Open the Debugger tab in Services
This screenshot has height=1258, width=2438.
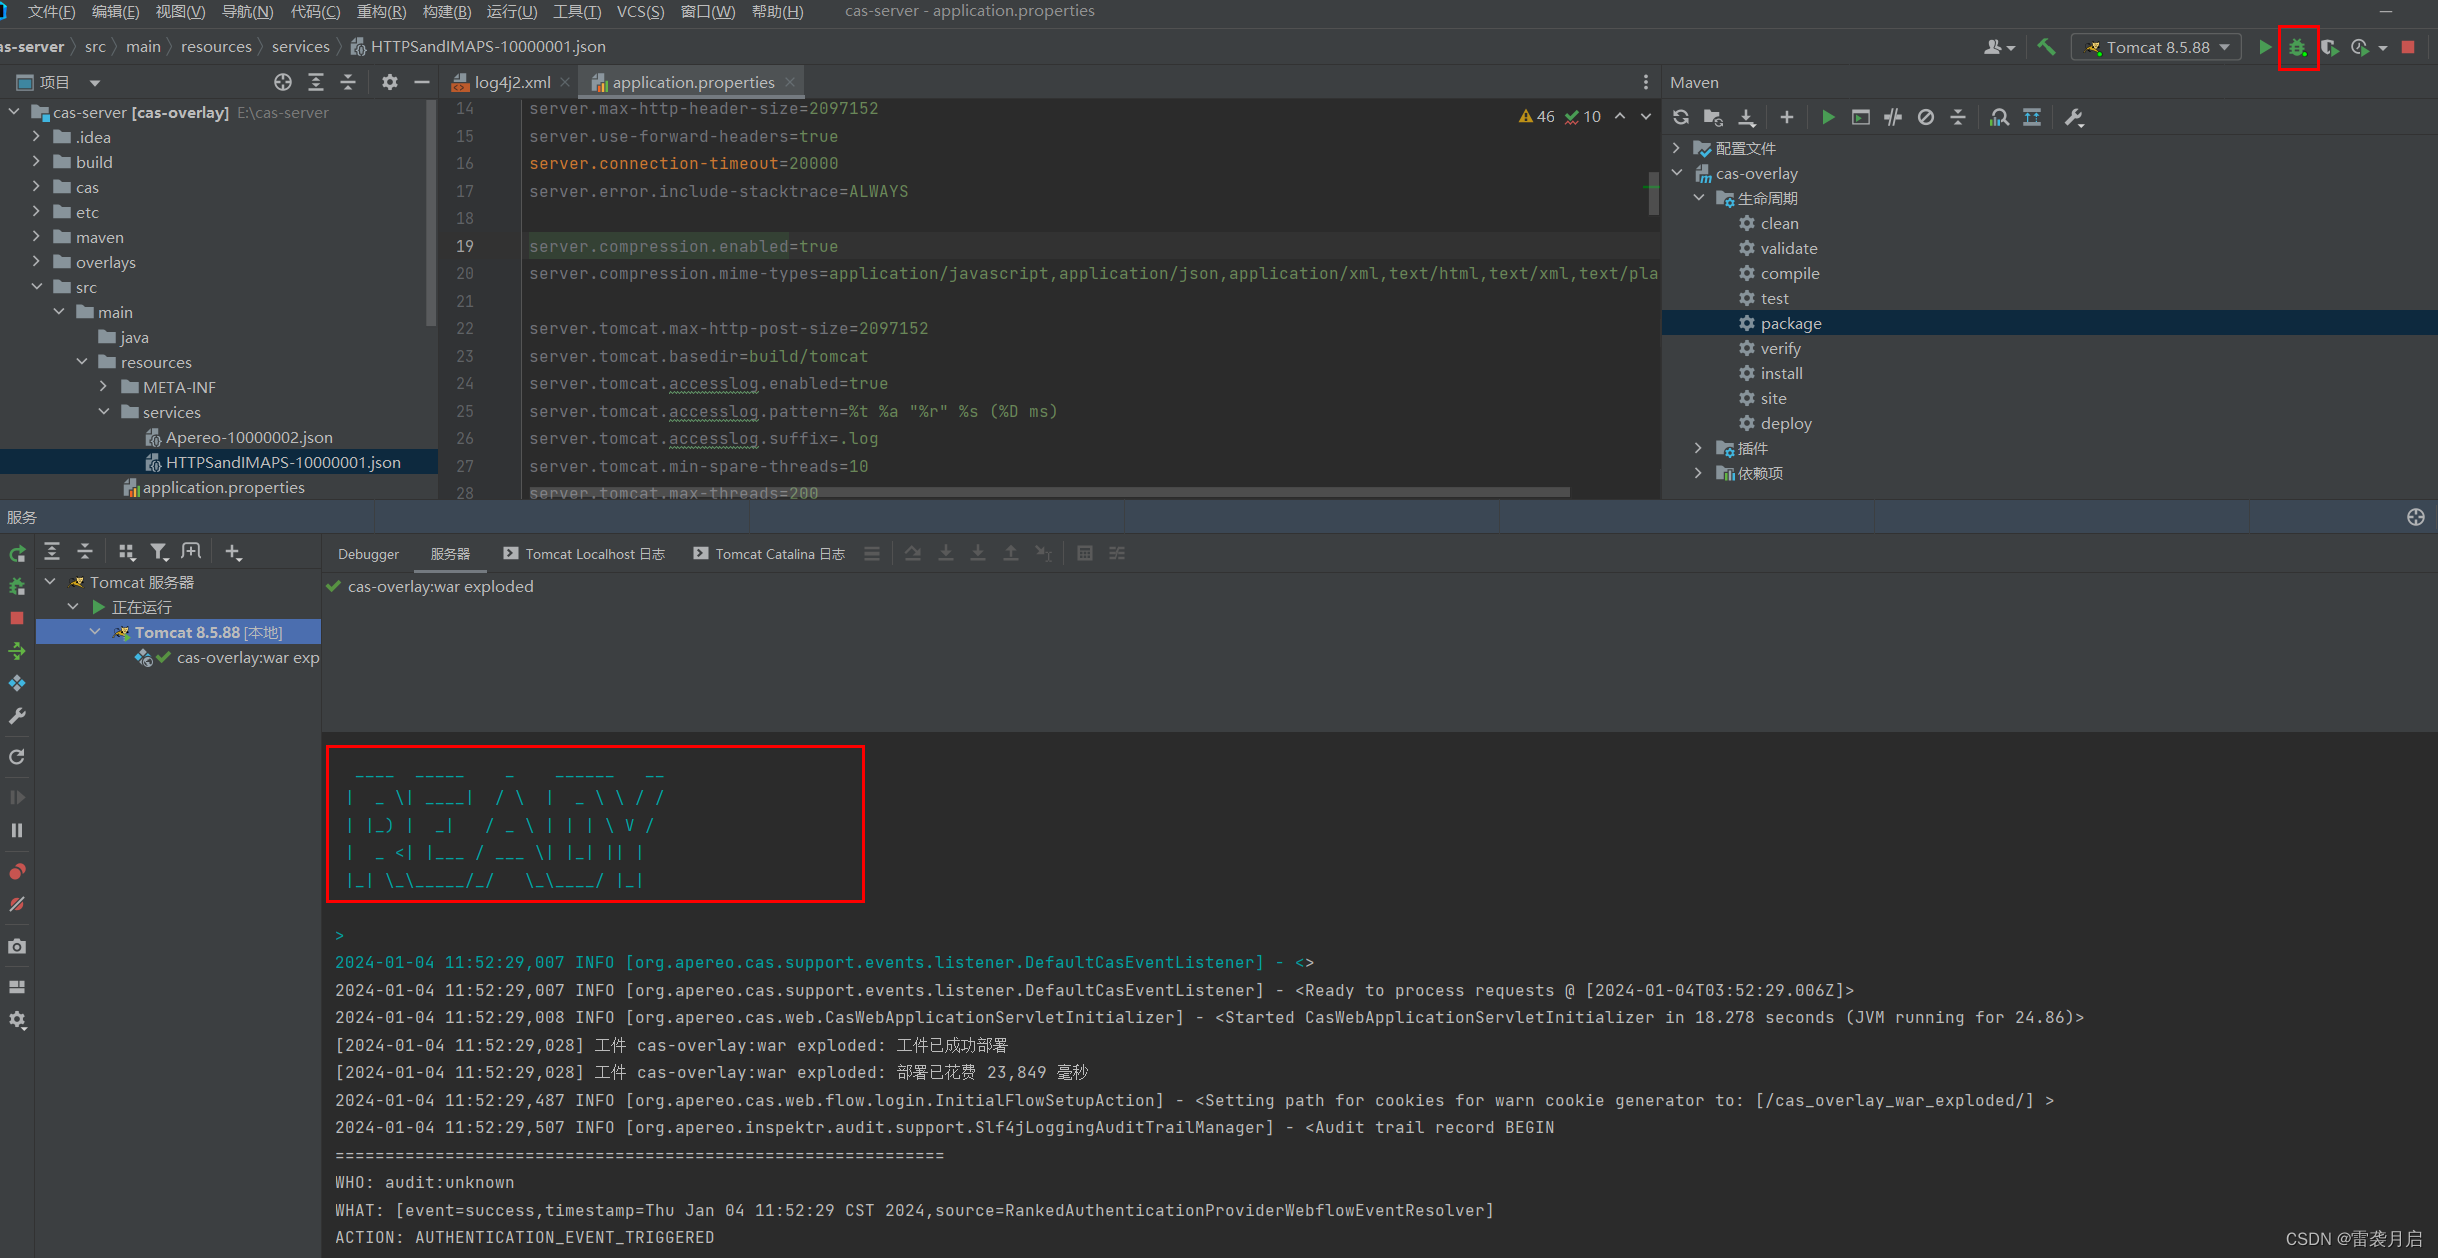(368, 554)
